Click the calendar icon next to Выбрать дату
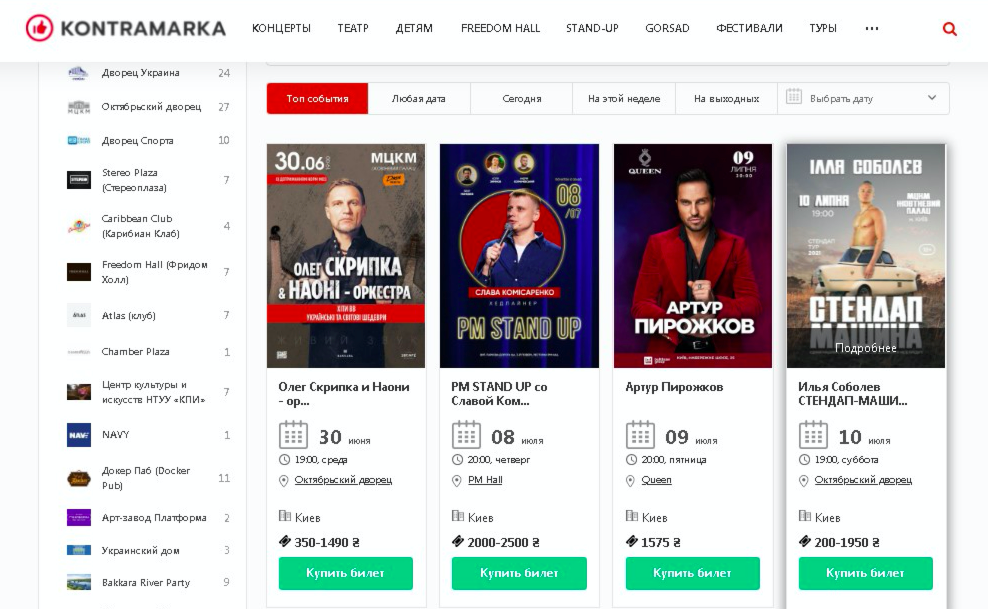 tap(795, 97)
